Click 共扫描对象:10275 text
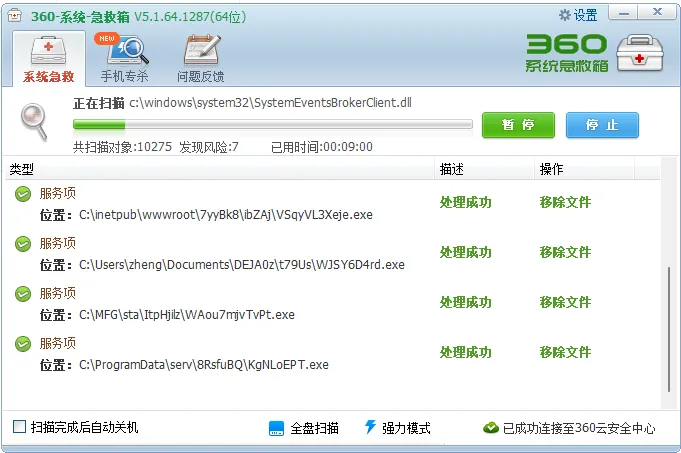 click(x=122, y=147)
